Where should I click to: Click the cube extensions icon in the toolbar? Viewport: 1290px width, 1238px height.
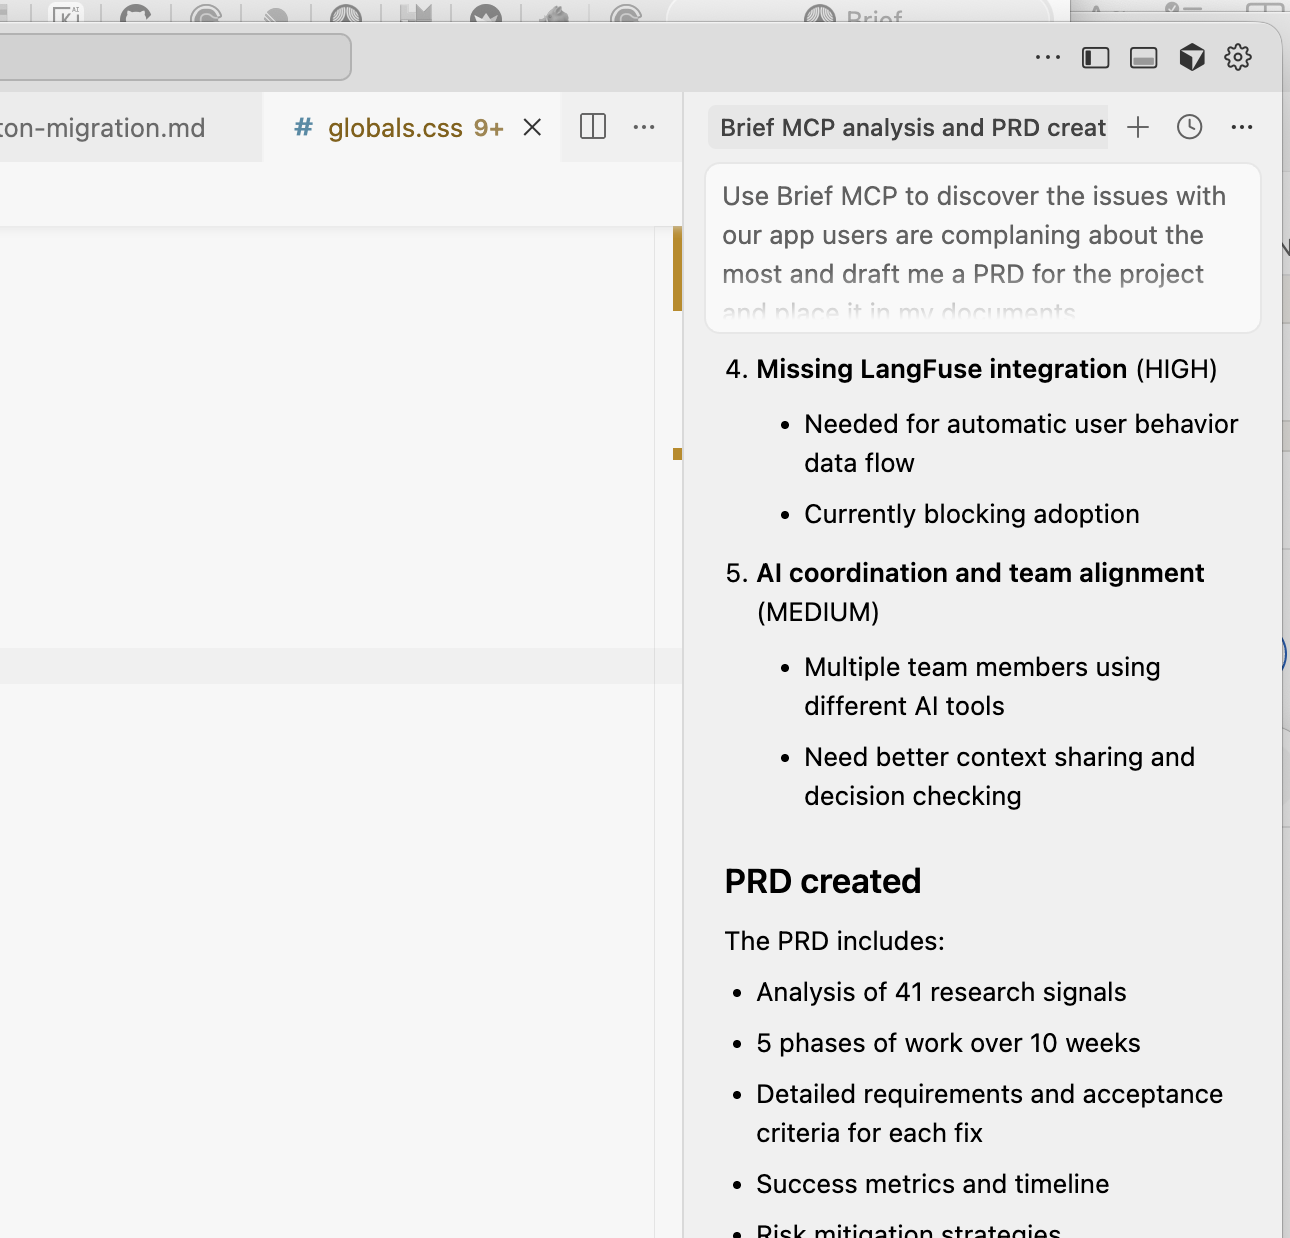pos(1192,57)
